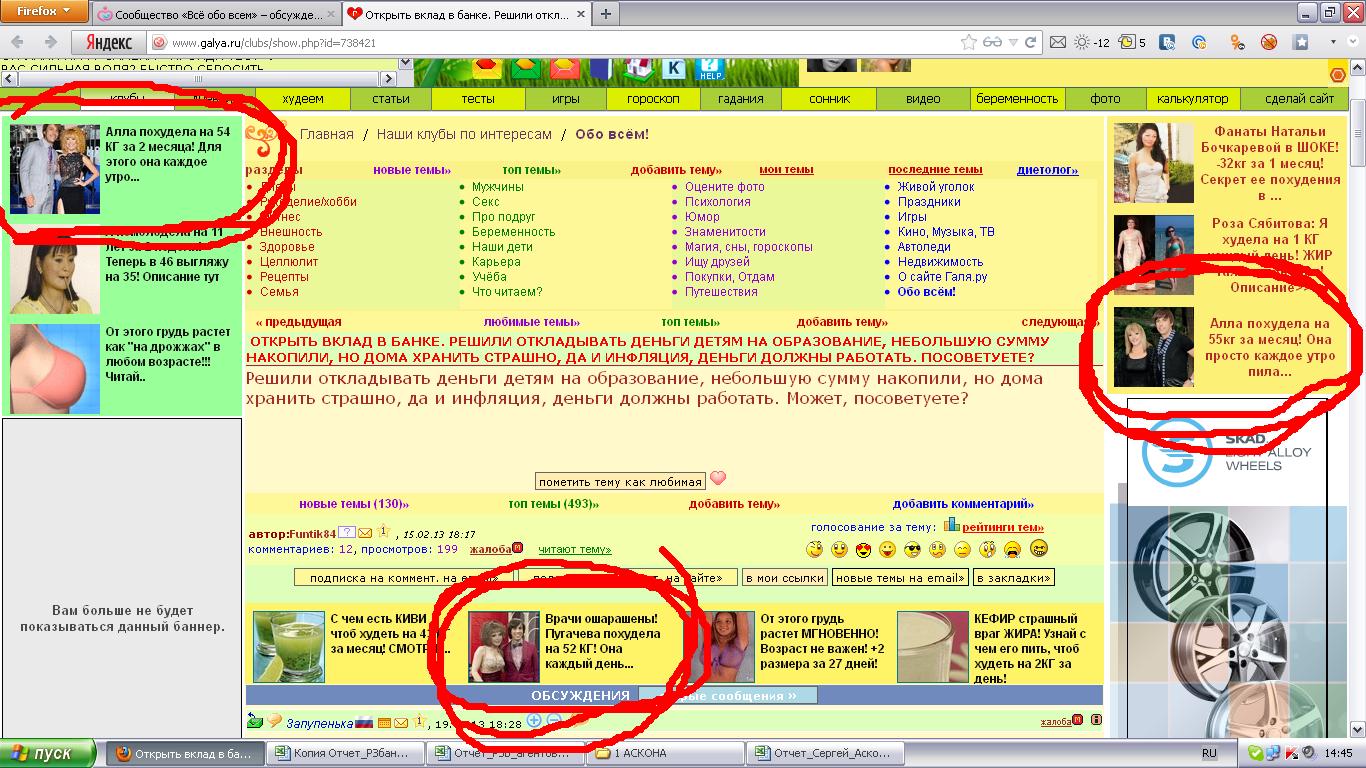The height and width of the screenshot is (768, 1366).
Task: Click the question mark icon beside Funtik84
Action: tap(347, 533)
